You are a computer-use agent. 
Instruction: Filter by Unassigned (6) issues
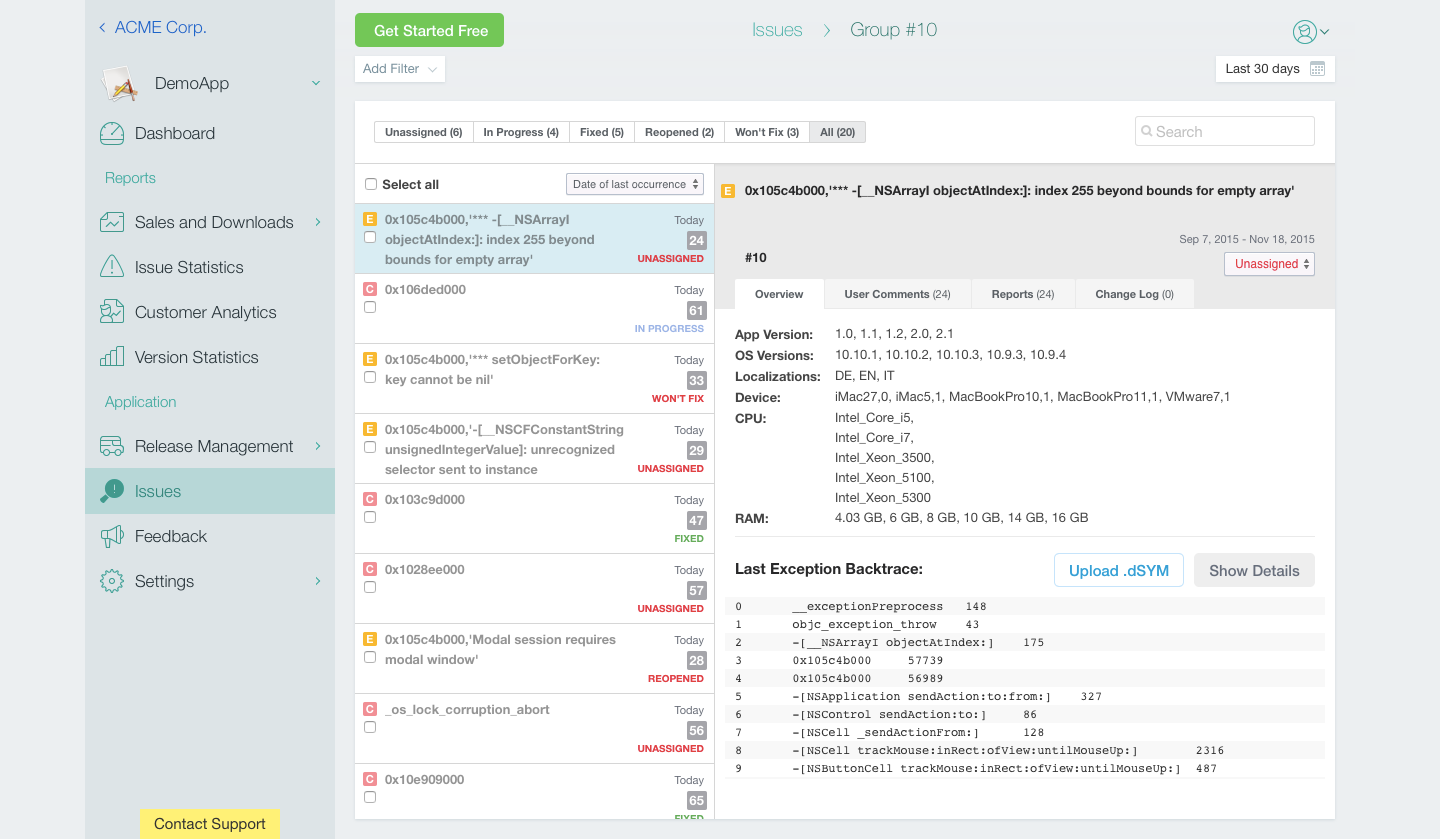pyautogui.click(x=424, y=132)
